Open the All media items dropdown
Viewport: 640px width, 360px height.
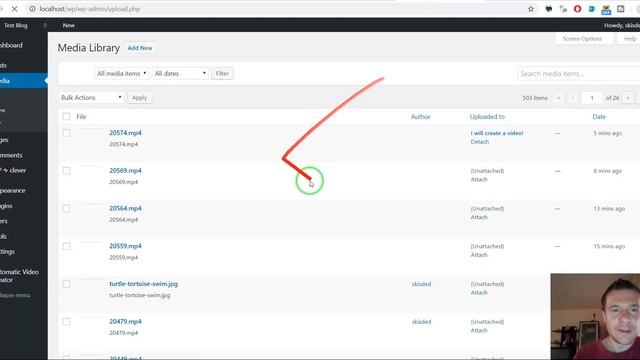121,73
